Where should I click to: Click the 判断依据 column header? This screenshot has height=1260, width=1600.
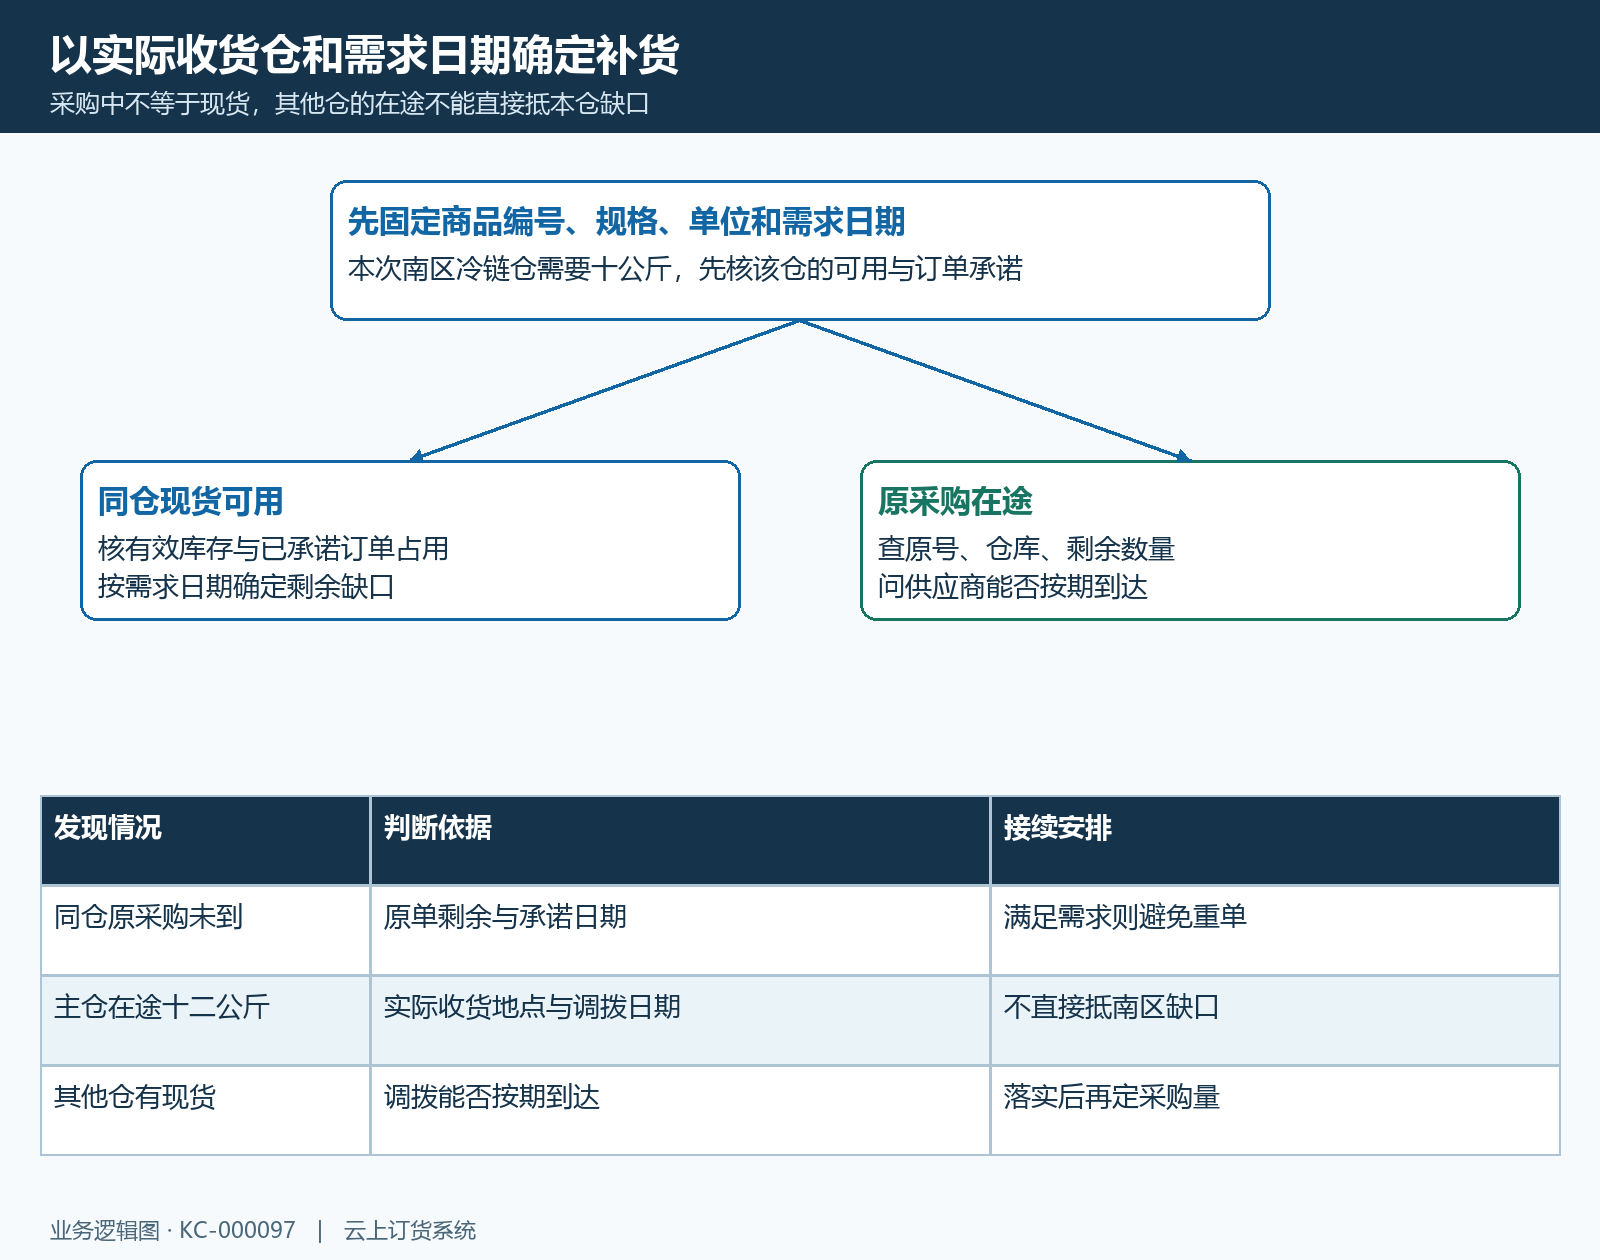click(680, 841)
